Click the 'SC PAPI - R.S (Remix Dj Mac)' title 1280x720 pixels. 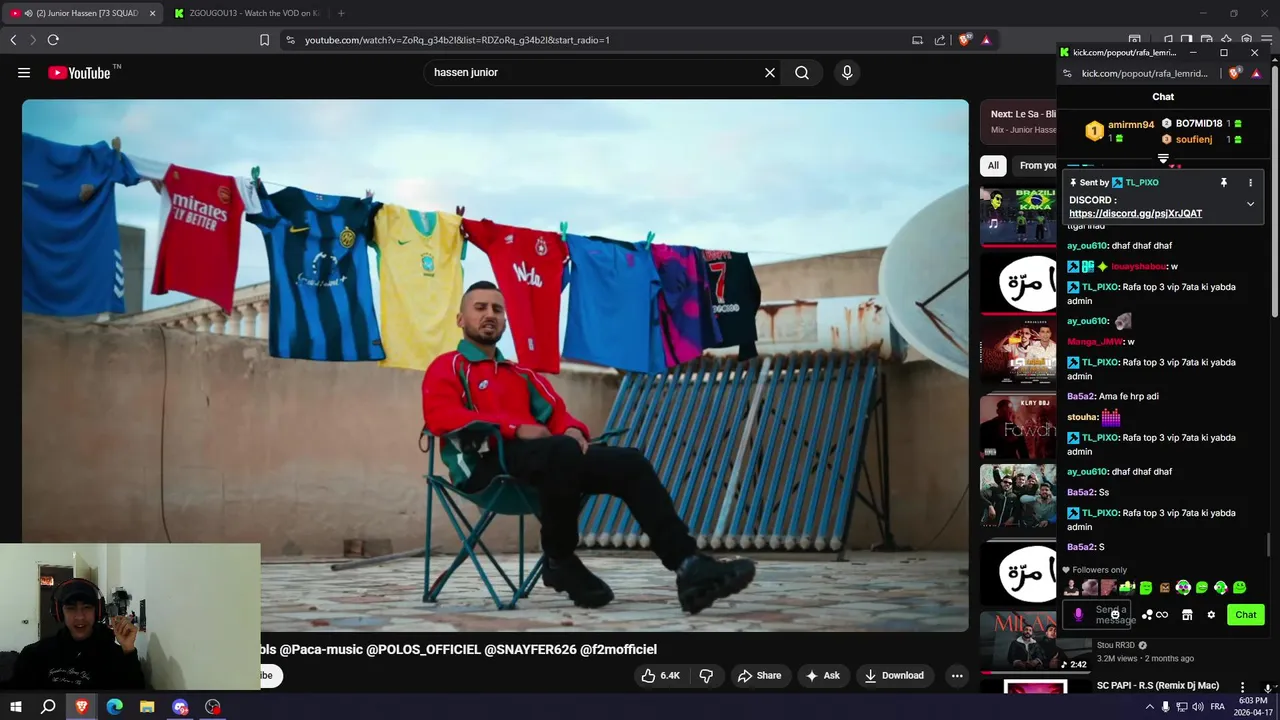coord(1158,686)
